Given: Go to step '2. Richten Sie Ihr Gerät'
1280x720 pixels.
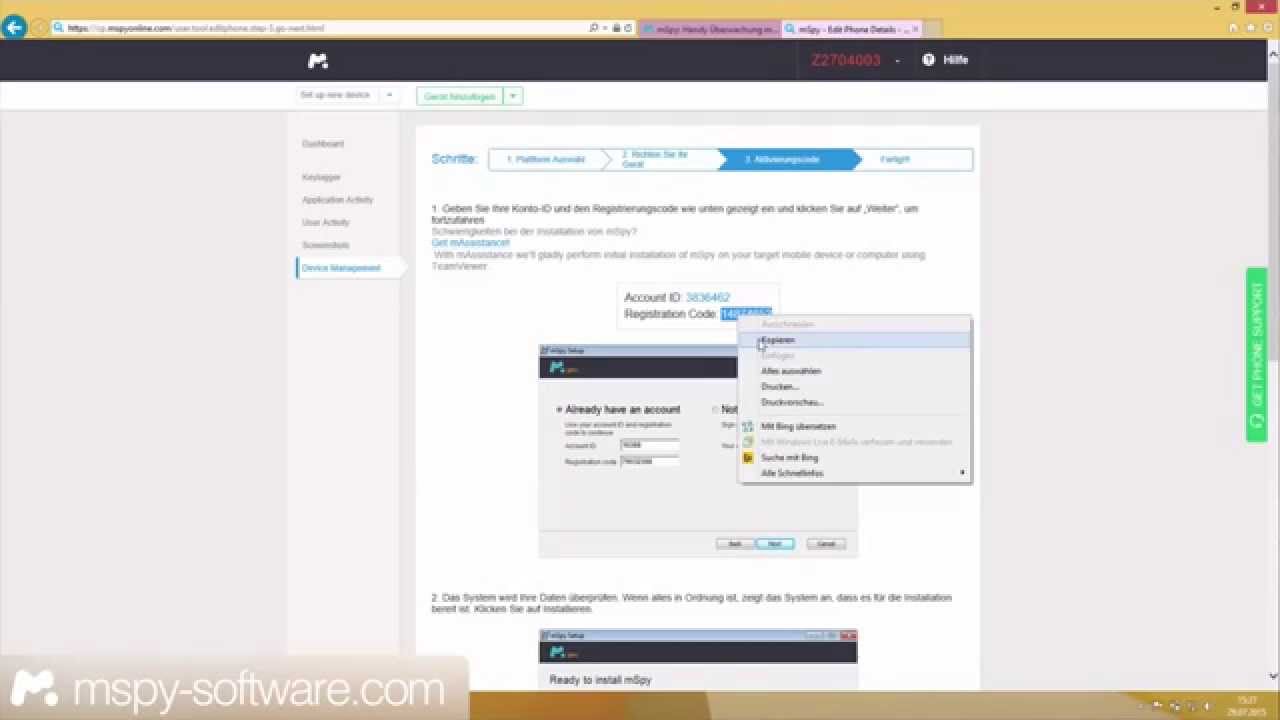Looking at the screenshot, I should [x=660, y=159].
